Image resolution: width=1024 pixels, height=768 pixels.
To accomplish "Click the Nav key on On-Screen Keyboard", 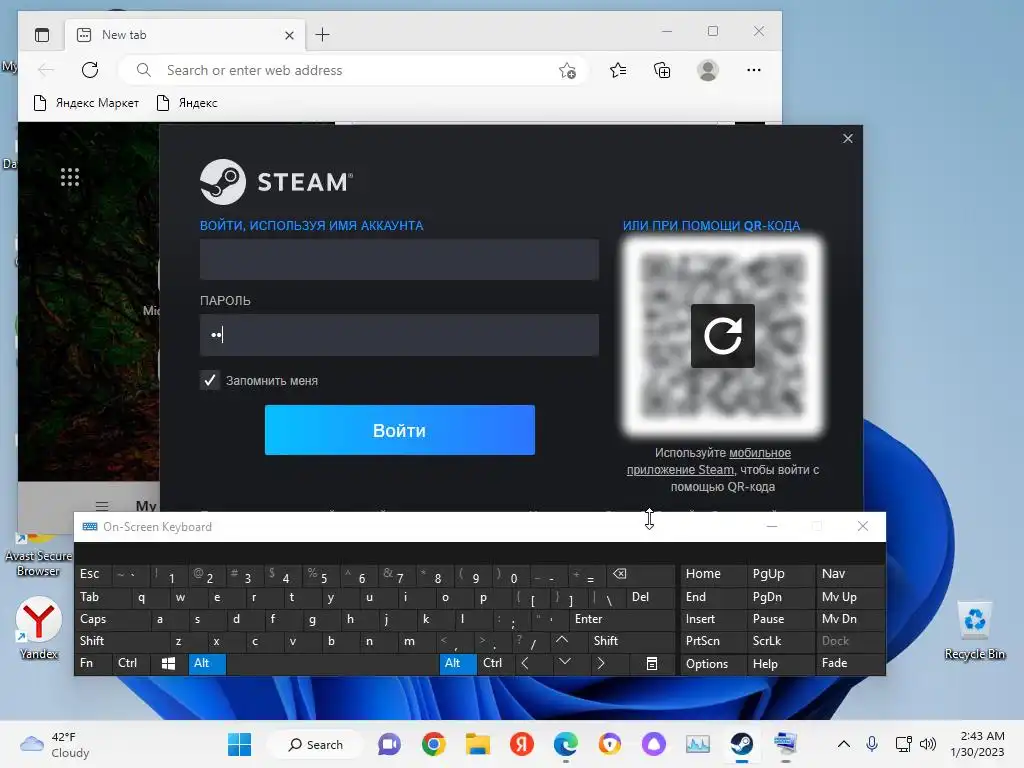I will (x=851, y=573).
